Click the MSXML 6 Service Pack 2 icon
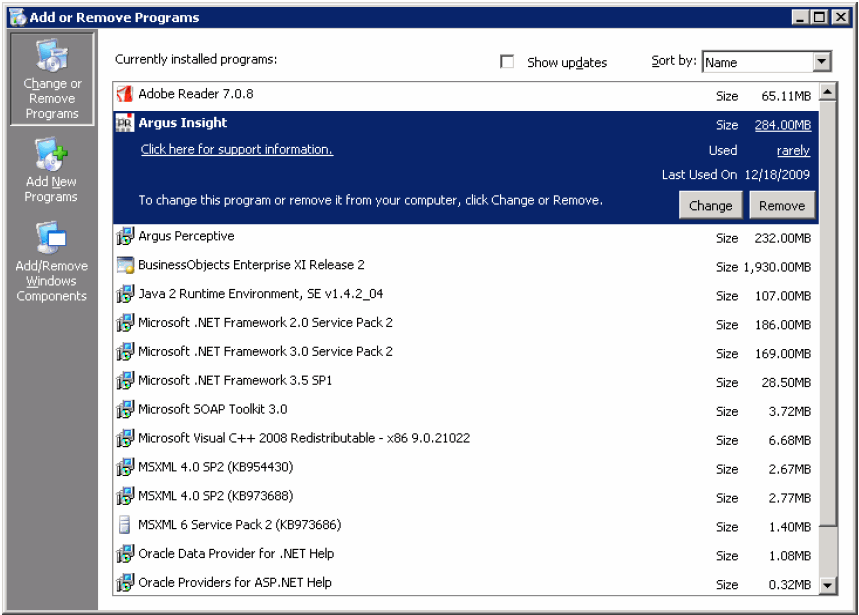The width and height of the screenshot is (859, 615). click(125, 525)
